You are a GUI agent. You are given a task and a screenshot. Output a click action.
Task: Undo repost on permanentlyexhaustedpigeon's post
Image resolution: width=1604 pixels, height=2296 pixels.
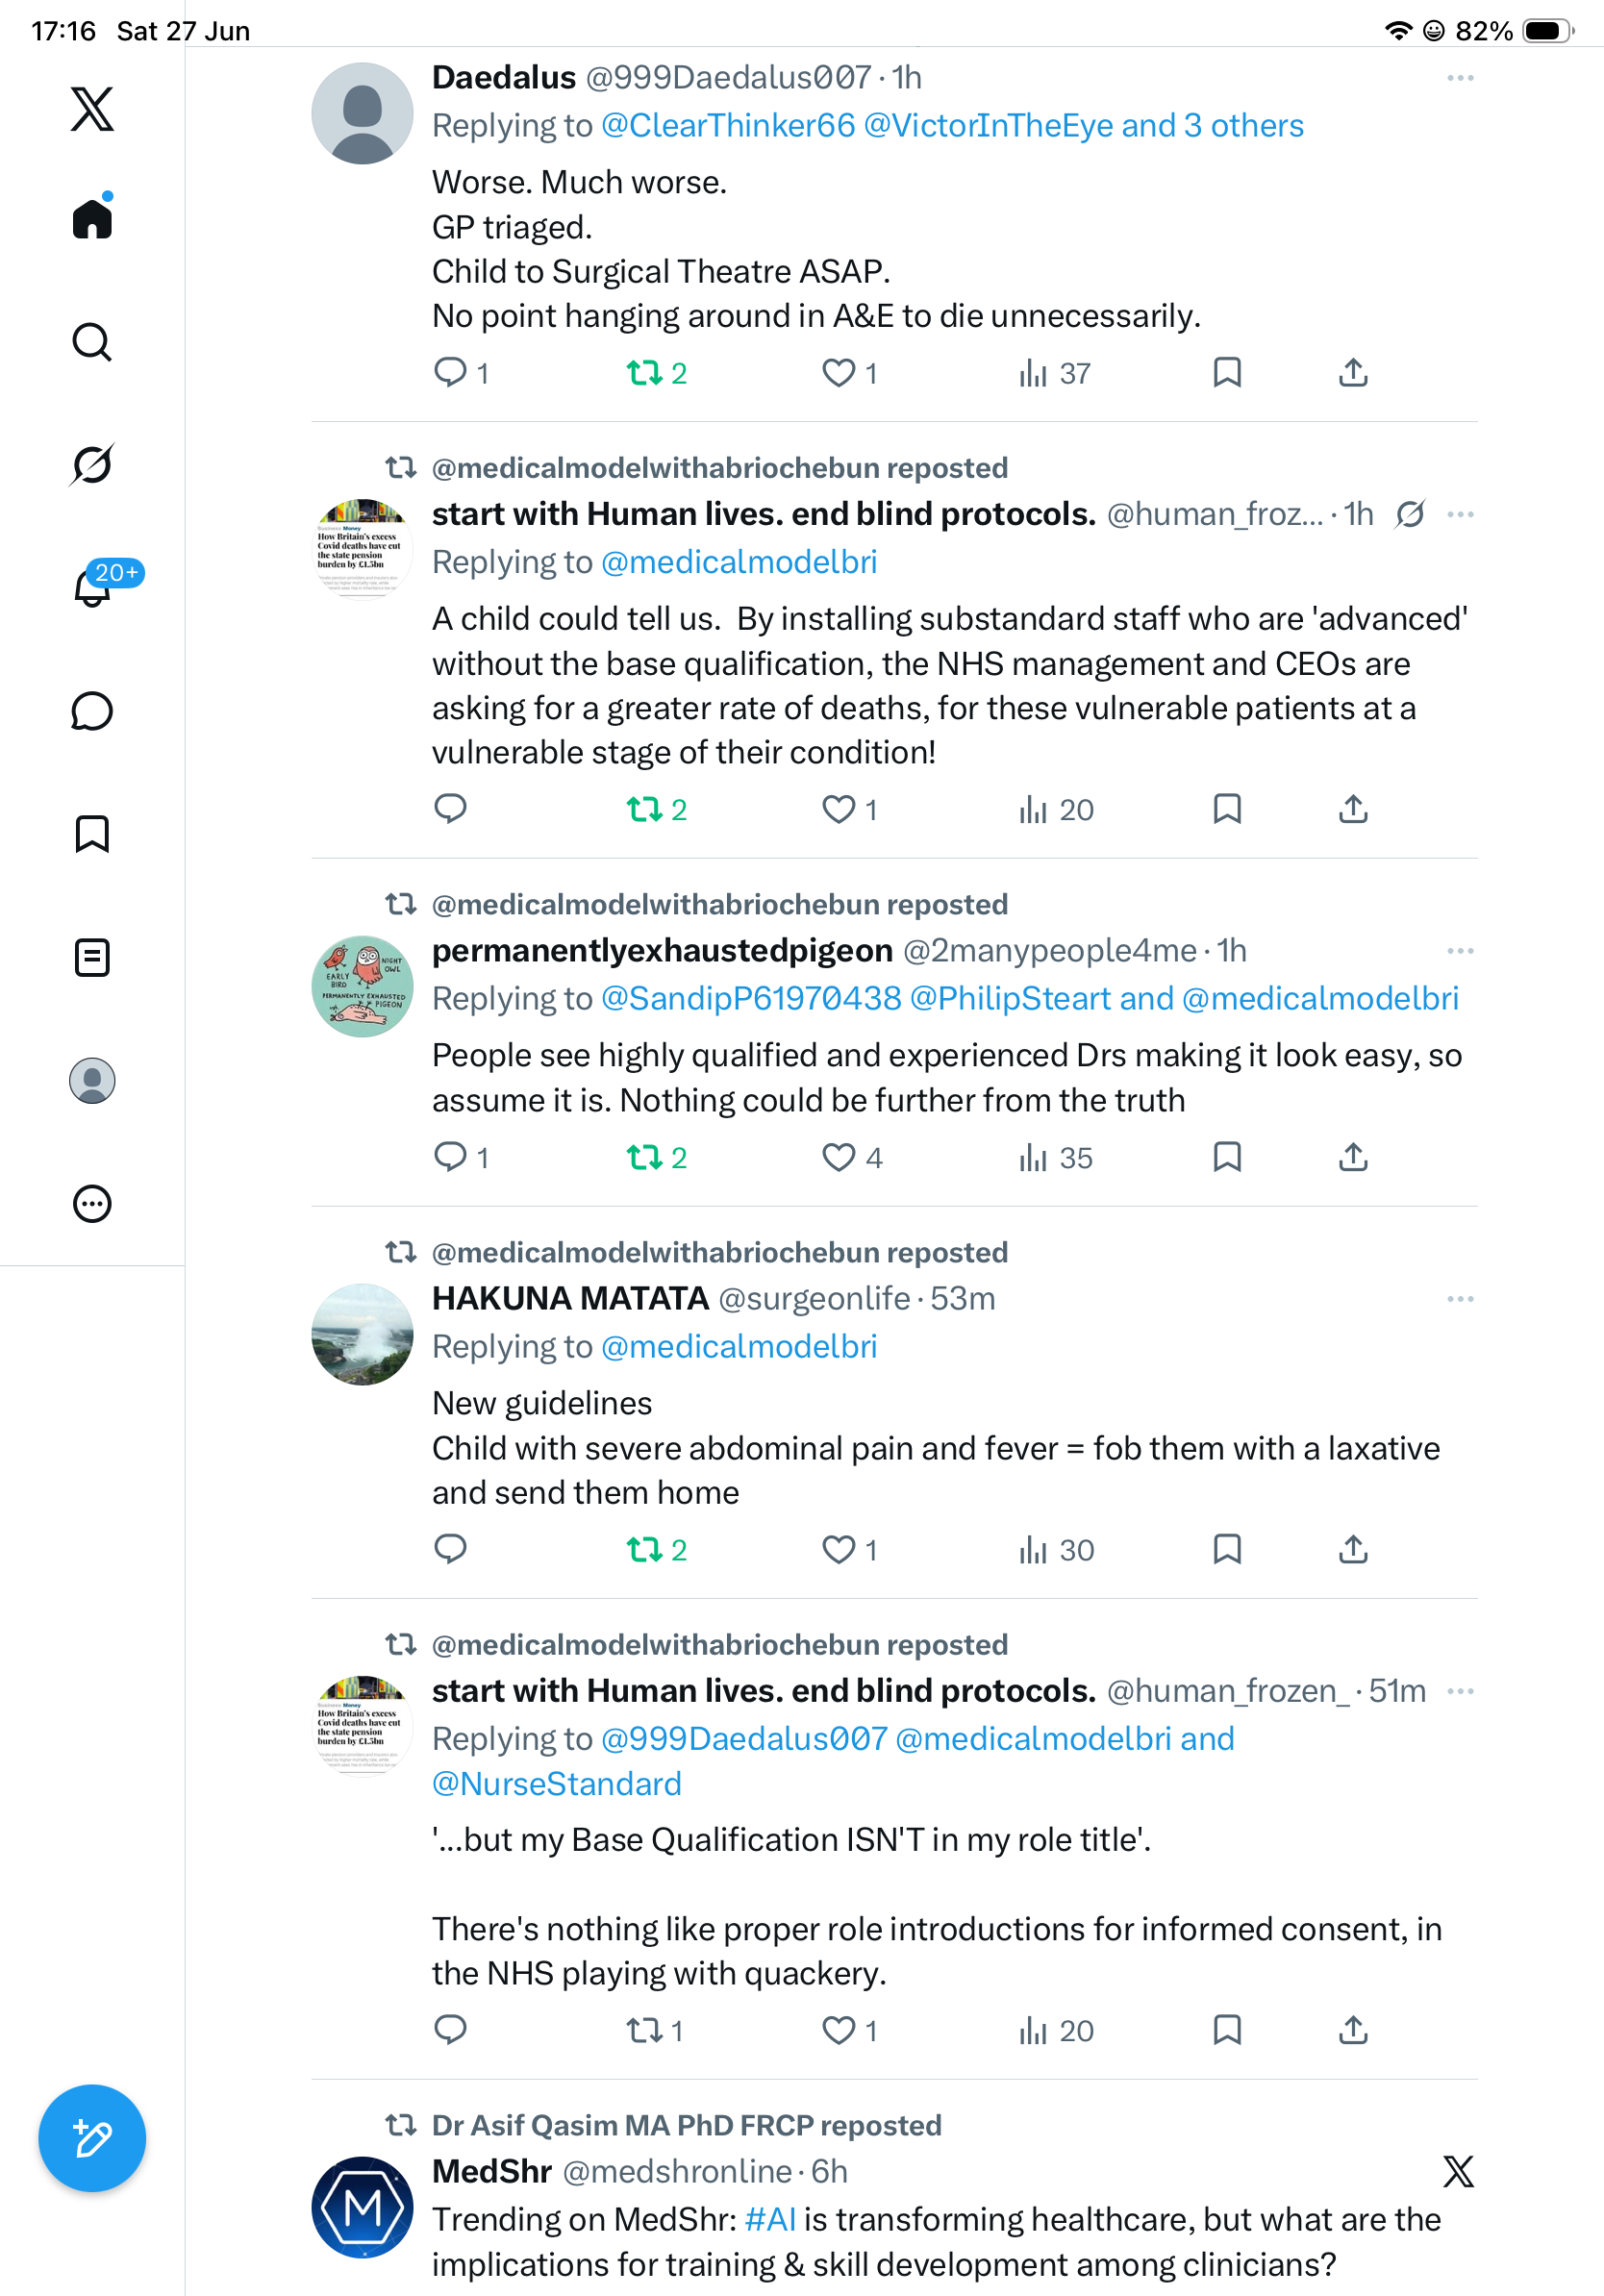point(656,1157)
